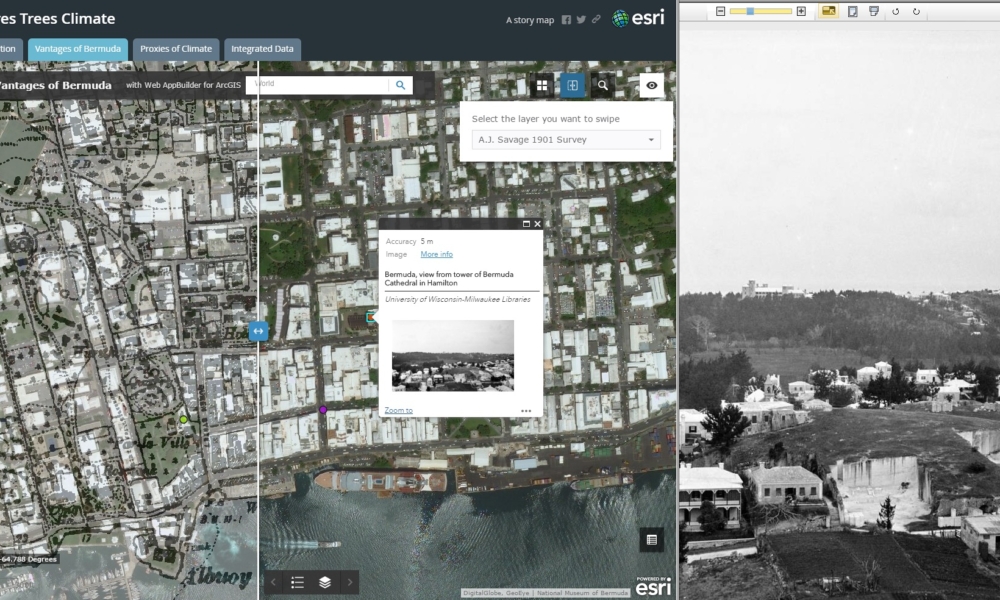The width and height of the screenshot is (1000, 600).
Task: Switch to the Proxies of Climate tab
Action: 175,49
